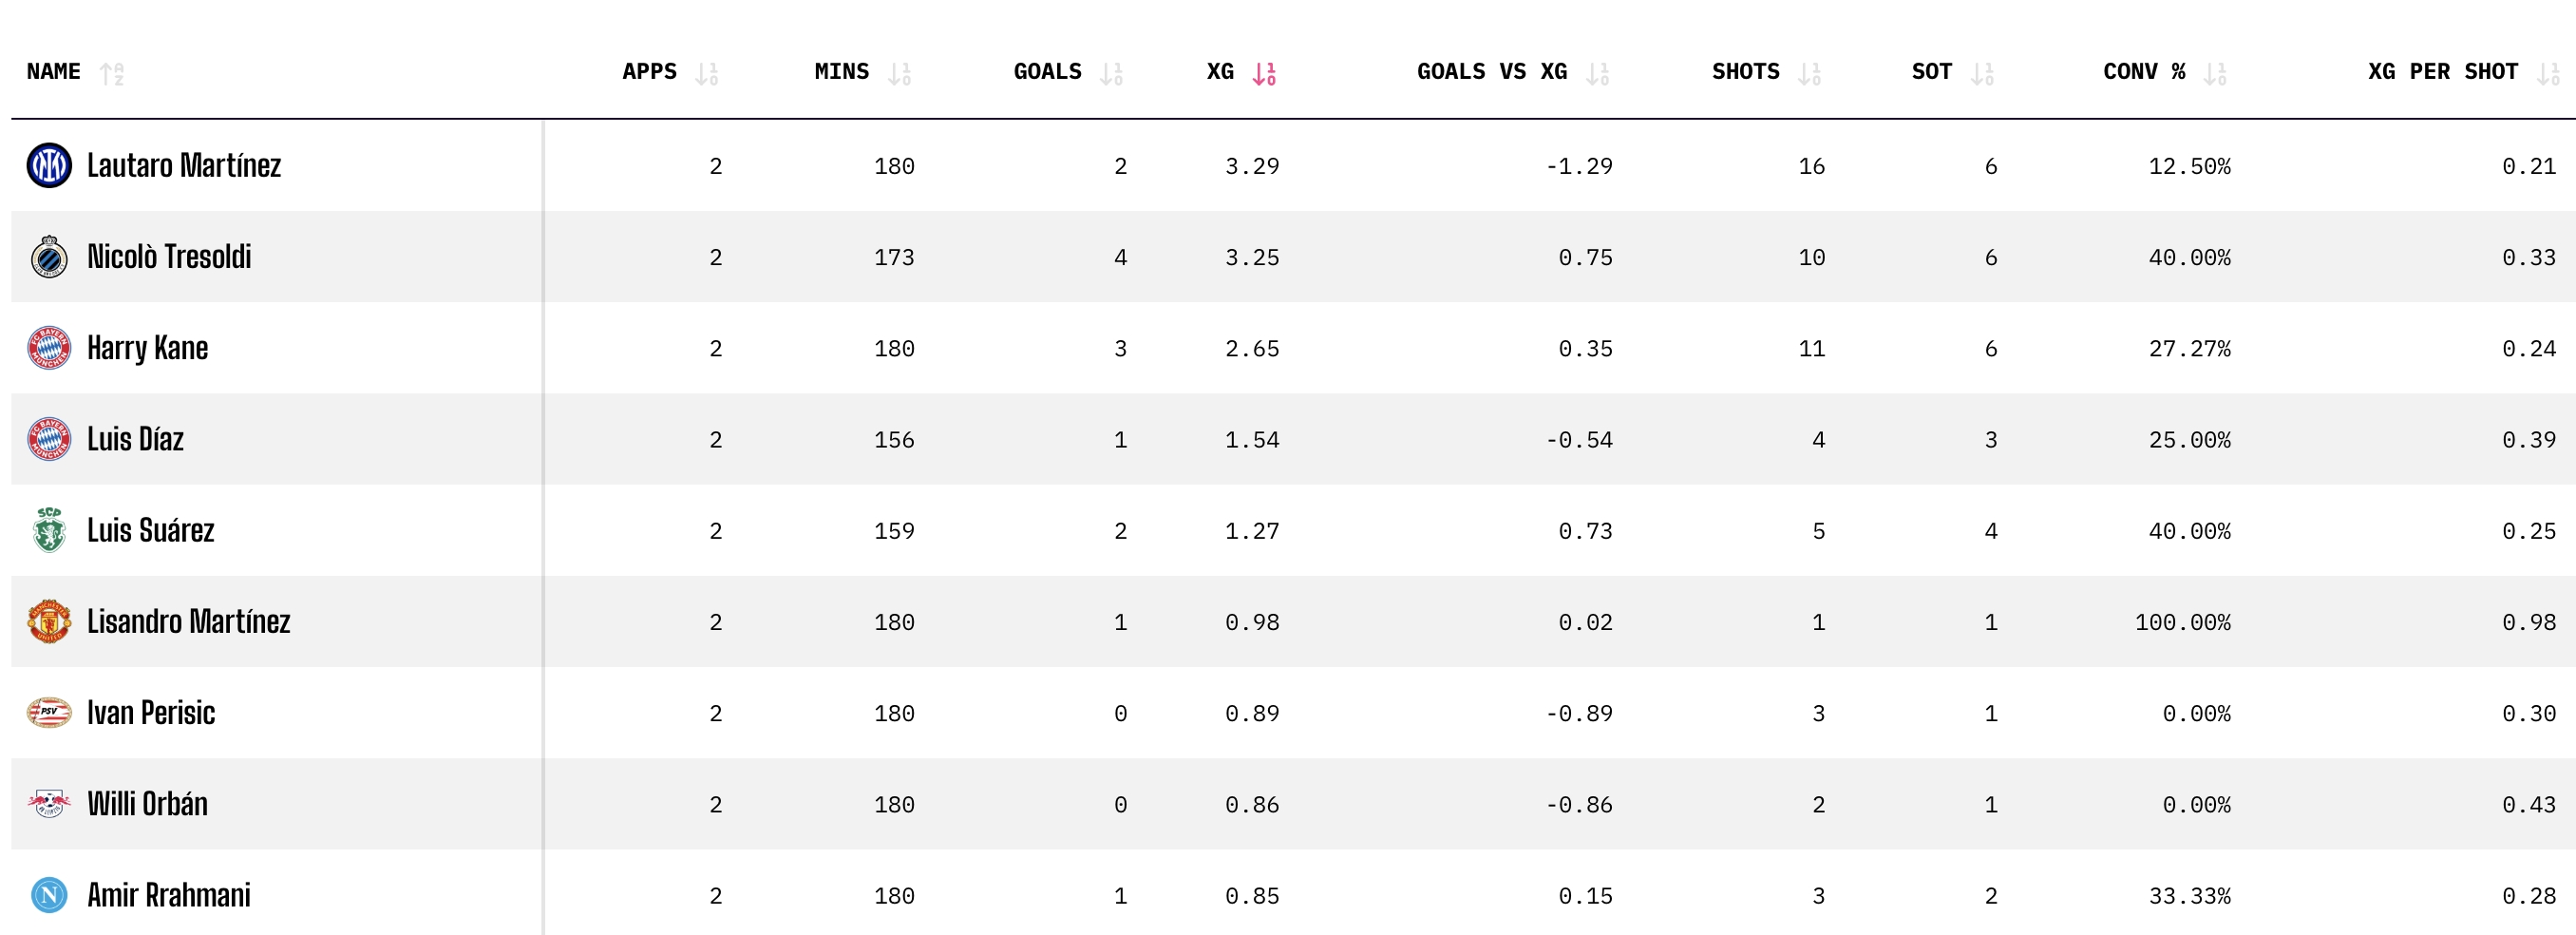Sort by SOT using its icon

tap(1983, 73)
